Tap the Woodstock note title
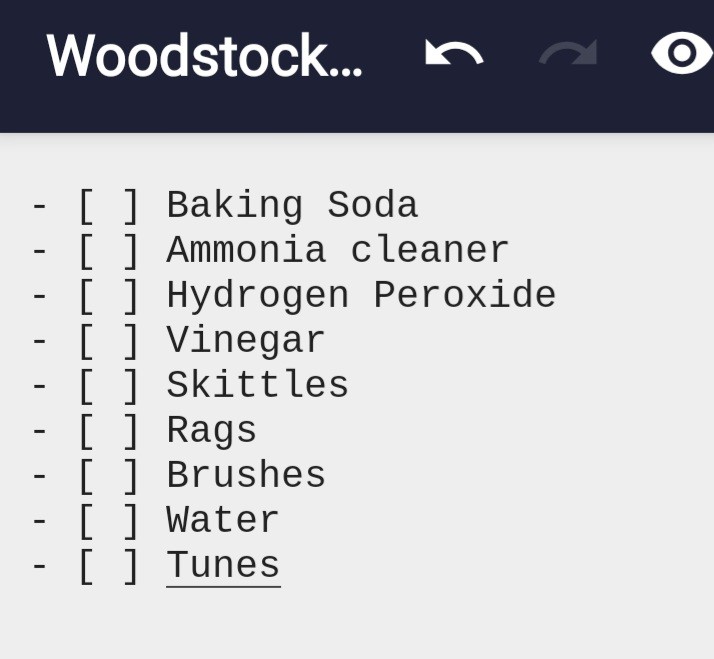Image resolution: width=714 pixels, height=659 pixels. [204, 56]
